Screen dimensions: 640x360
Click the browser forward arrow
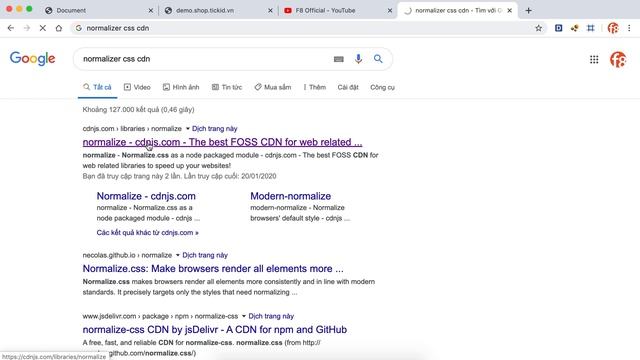pyautogui.click(x=27, y=28)
